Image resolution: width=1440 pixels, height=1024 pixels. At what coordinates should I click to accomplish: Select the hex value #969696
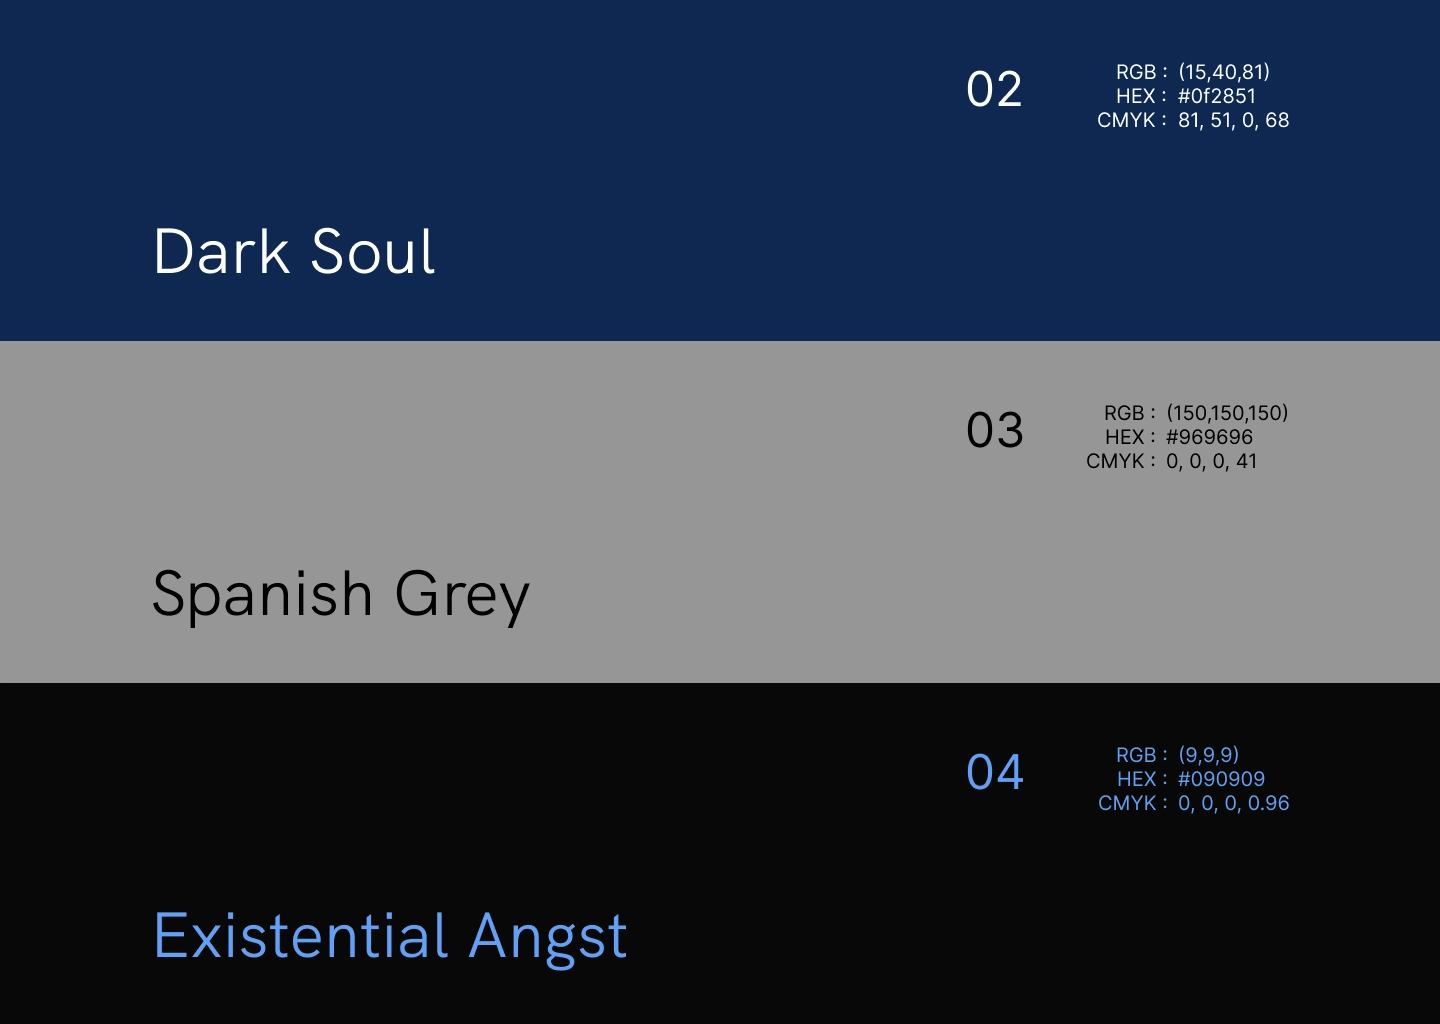click(1209, 437)
